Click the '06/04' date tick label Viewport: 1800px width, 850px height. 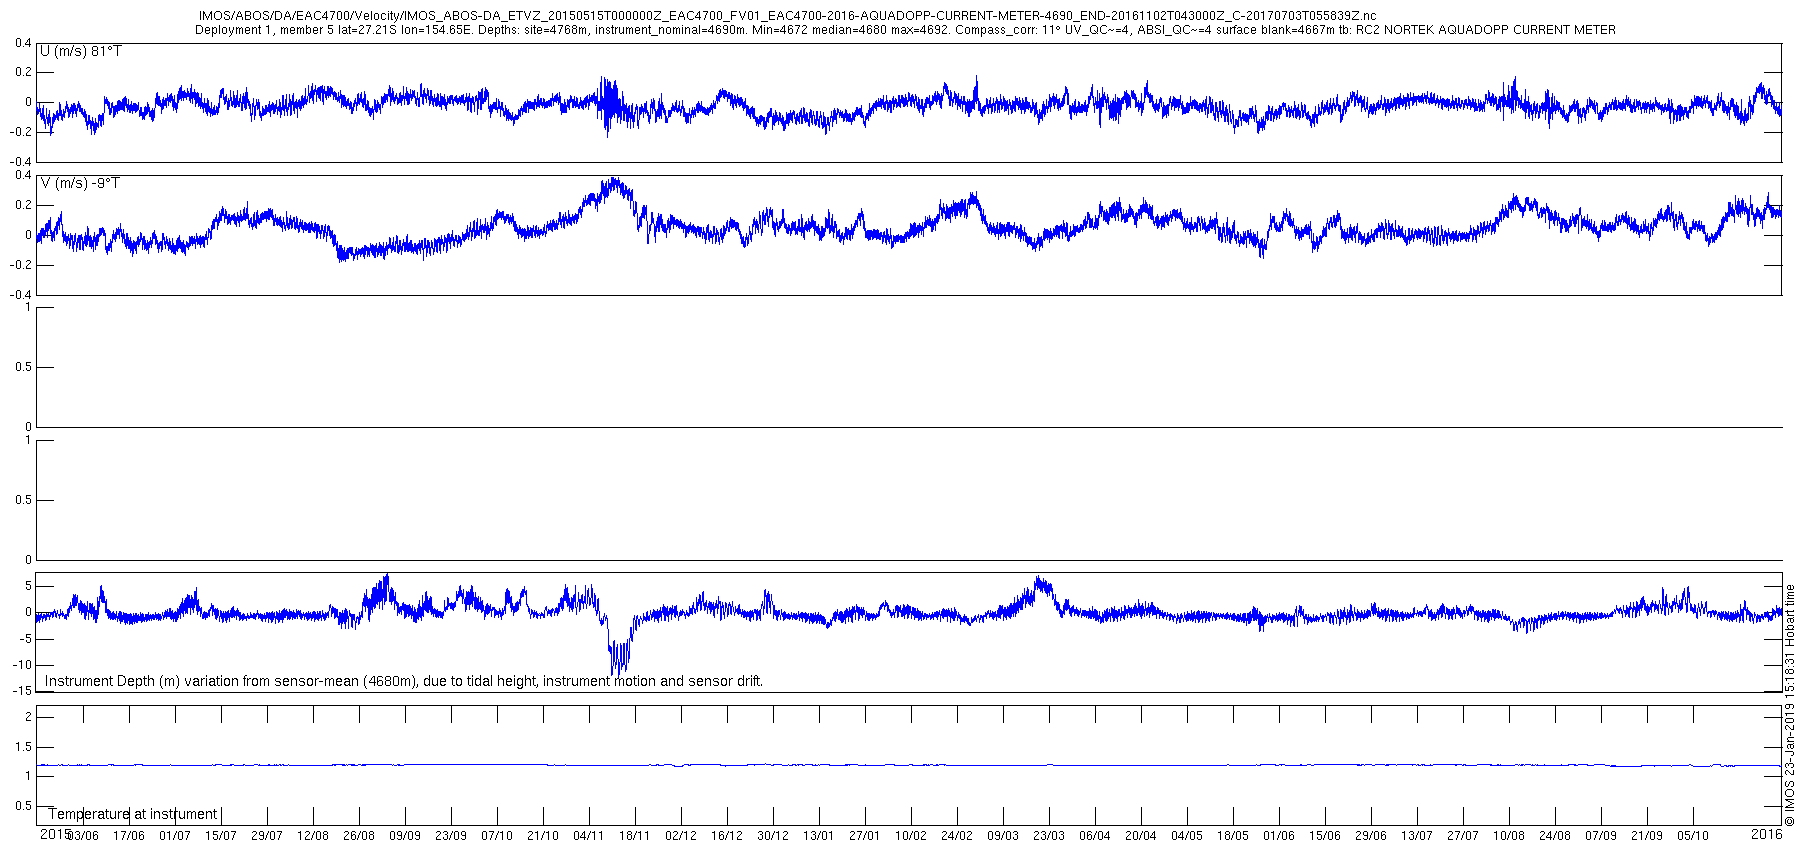point(1095,836)
